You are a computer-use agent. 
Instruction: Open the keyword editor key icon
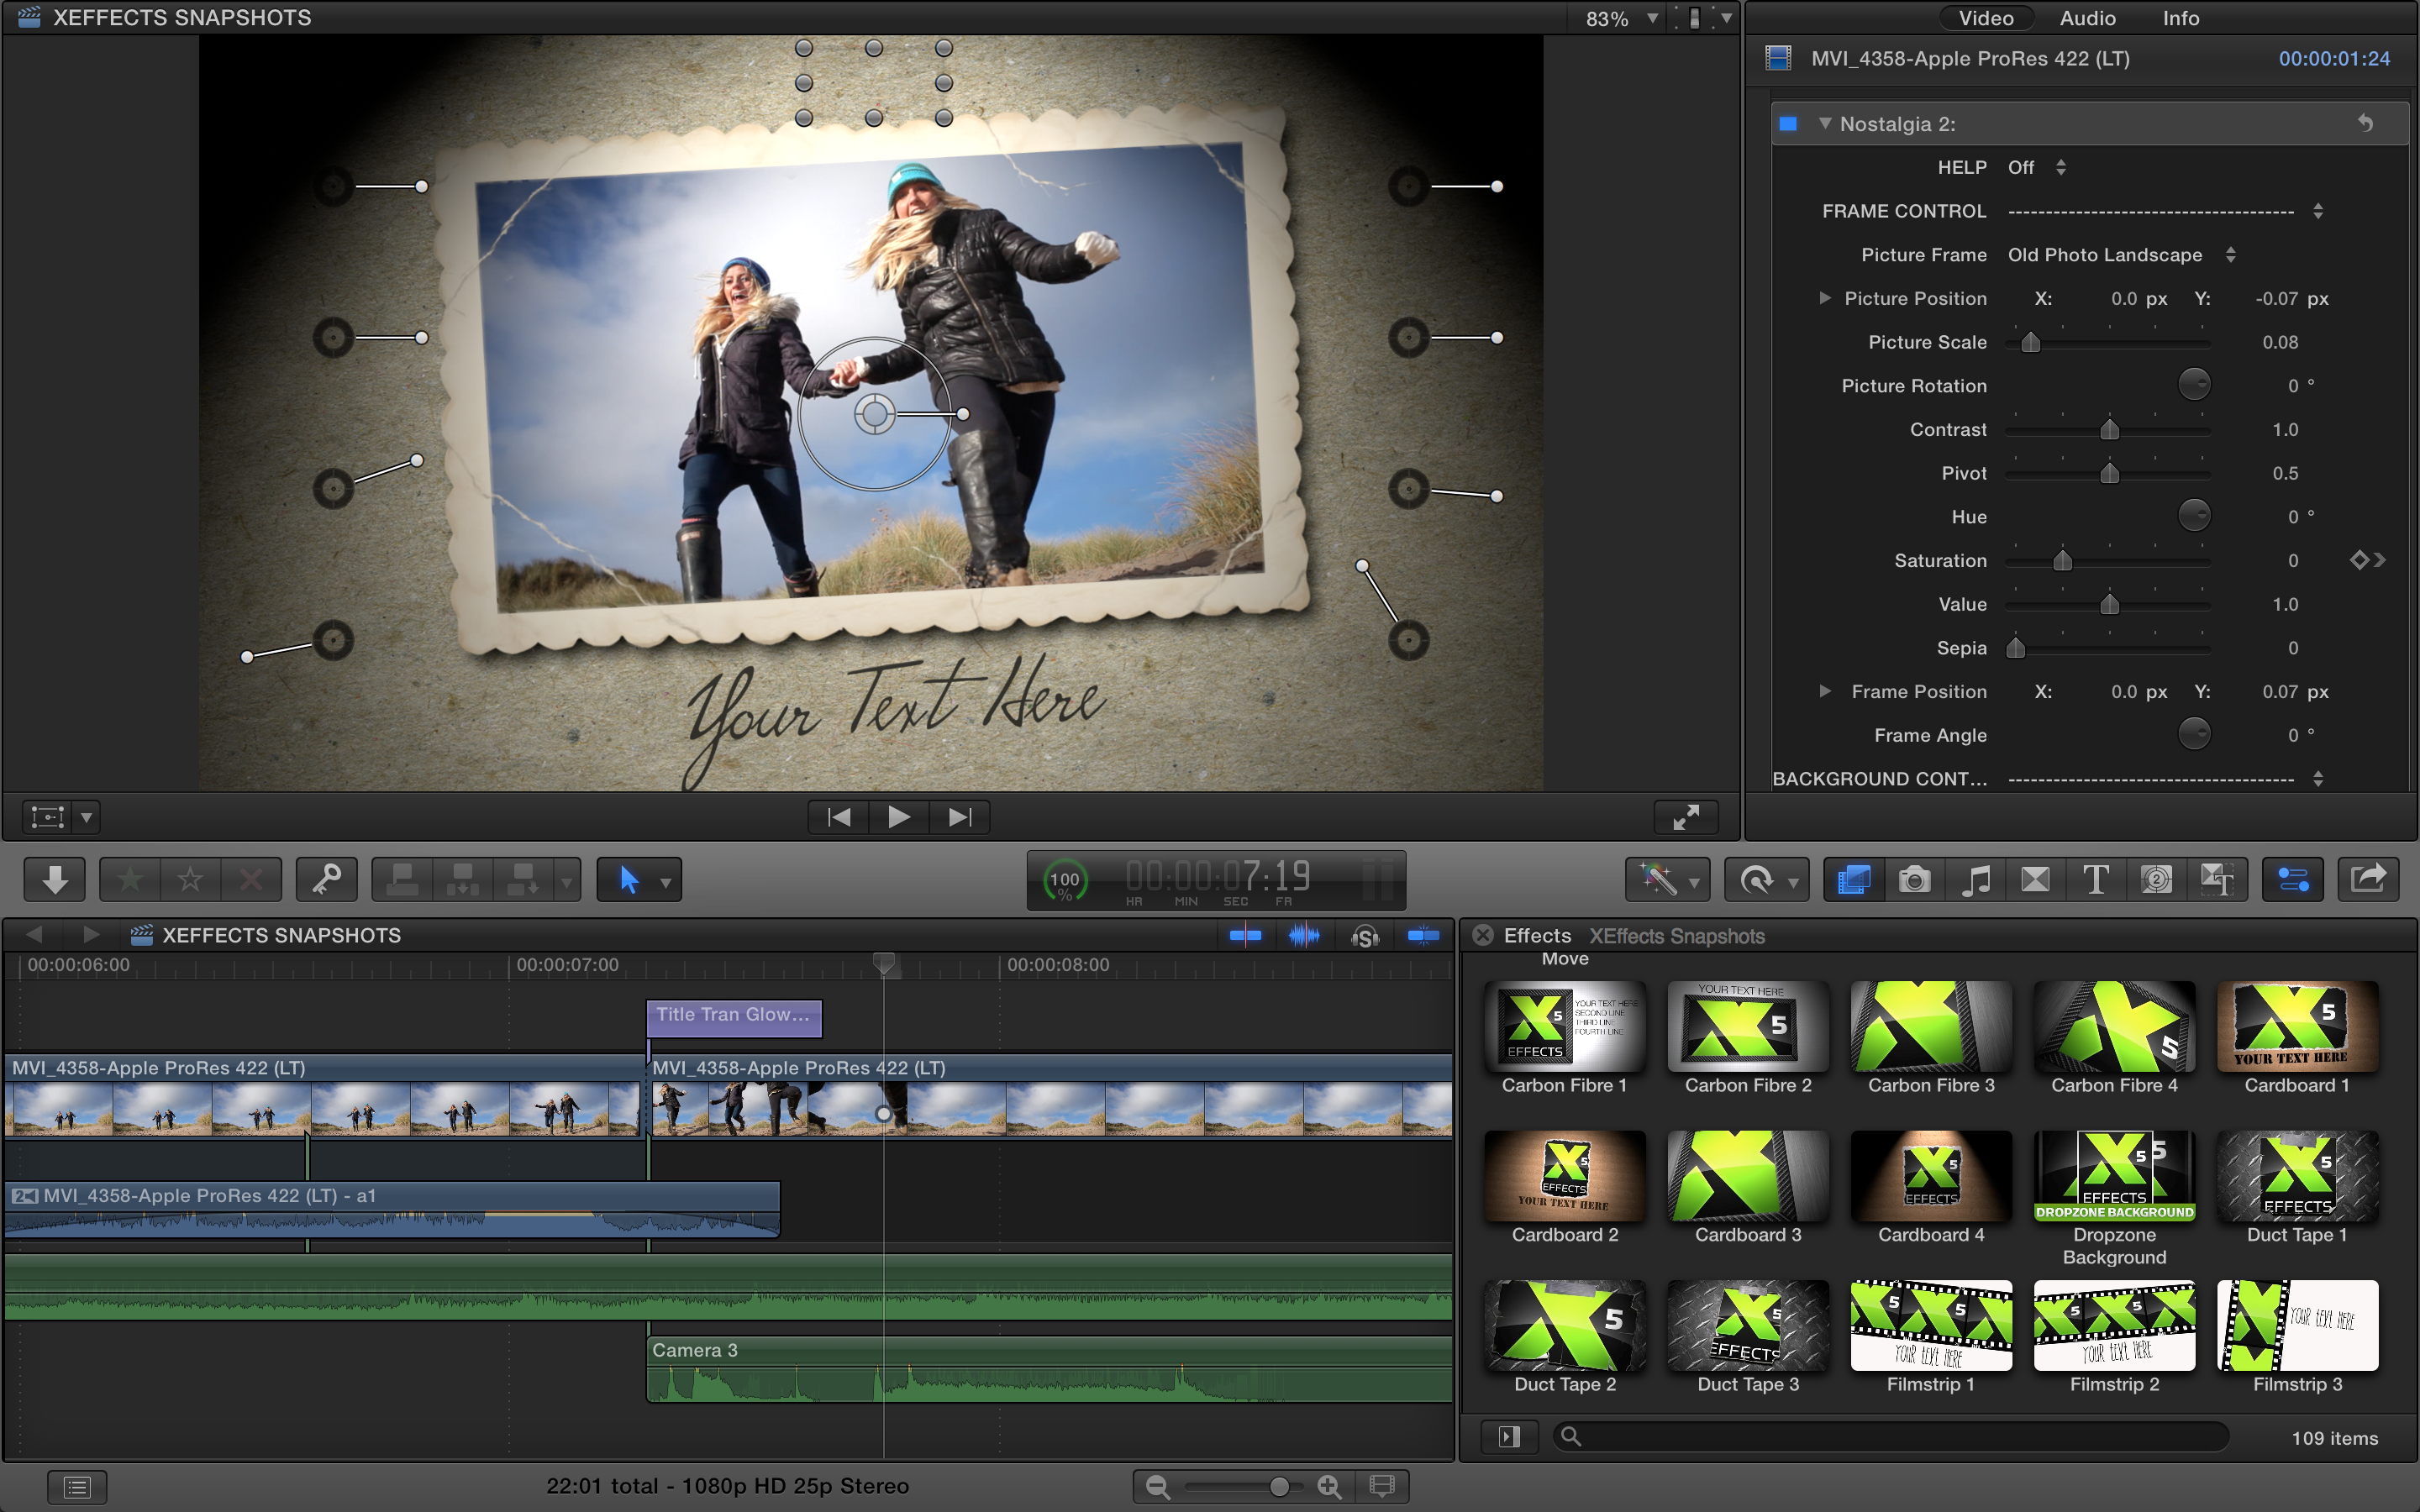[326, 880]
